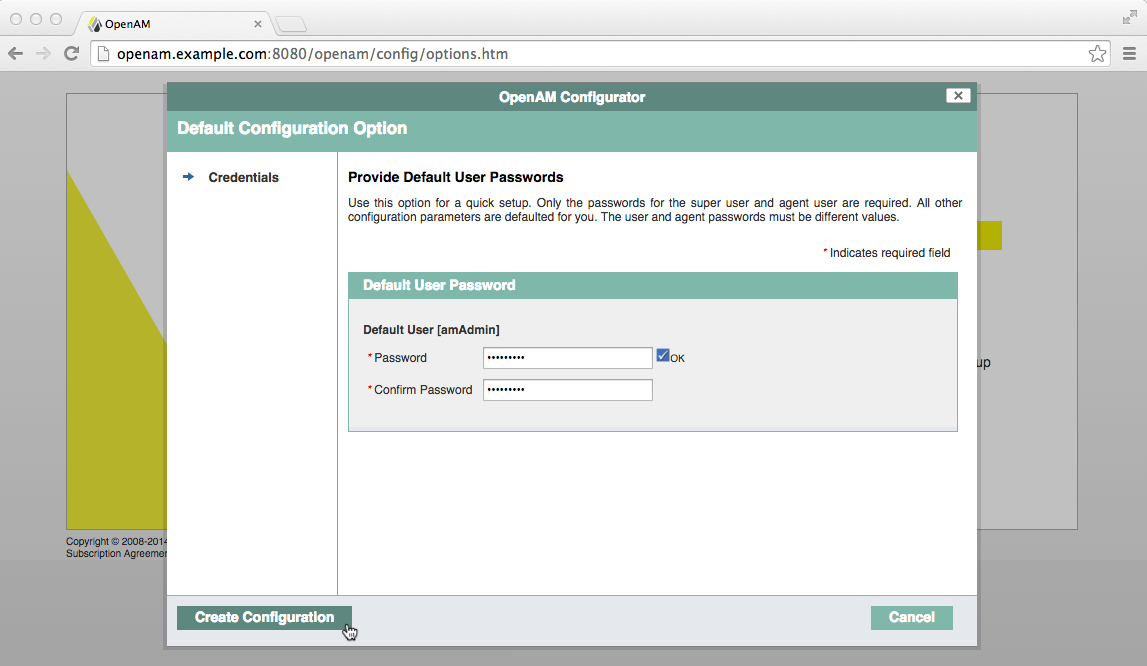
Task: Open a new browser tab
Action: pos(291,25)
